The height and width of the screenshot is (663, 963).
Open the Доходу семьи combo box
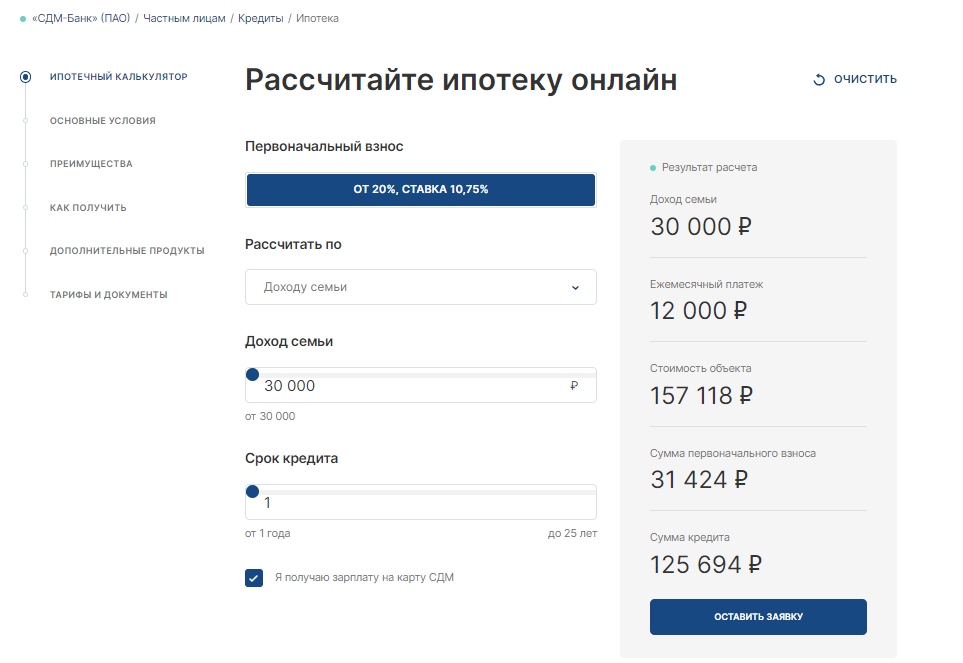(x=420, y=287)
